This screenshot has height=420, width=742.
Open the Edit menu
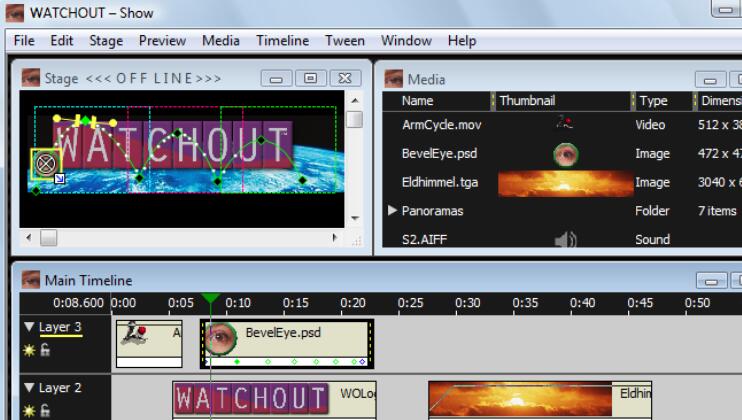pos(62,41)
